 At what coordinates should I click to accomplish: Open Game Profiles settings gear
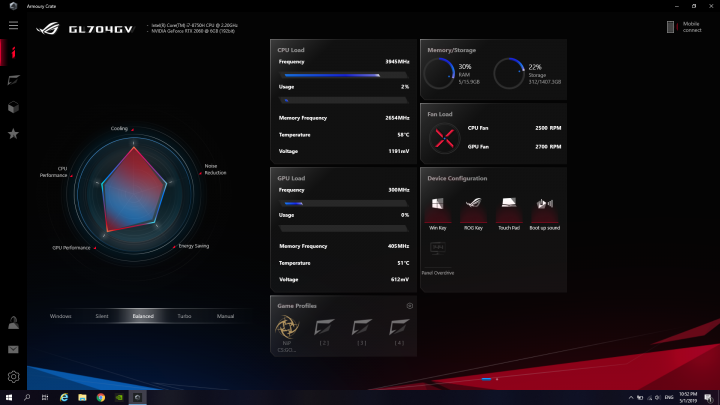click(x=410, y=306)
